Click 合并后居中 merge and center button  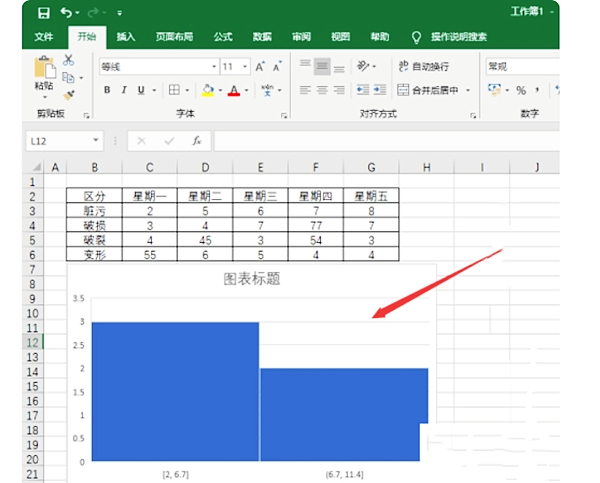click(434, 90)
